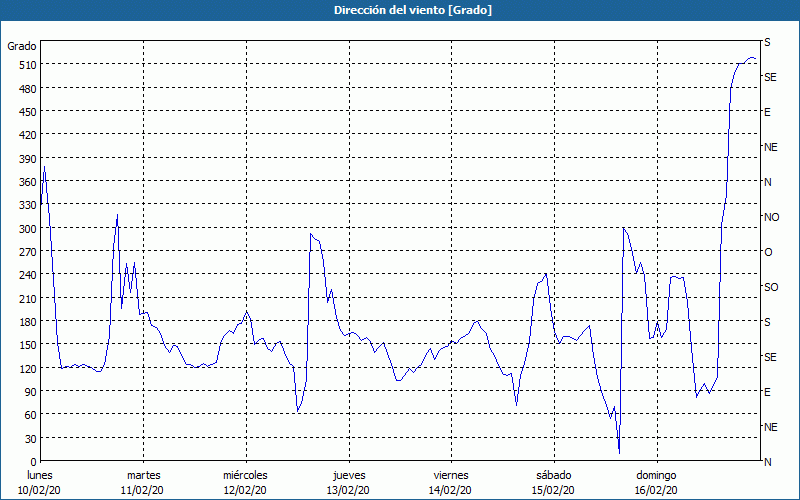
Task: Click the 'martes' day label
Action: (143, 475)
